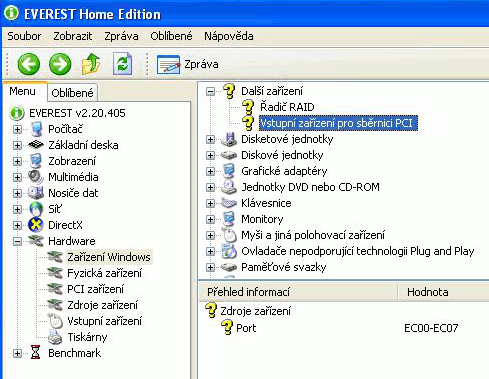
Task: Click the folder up-level toolbar icon
Action: tap(91, 64)
